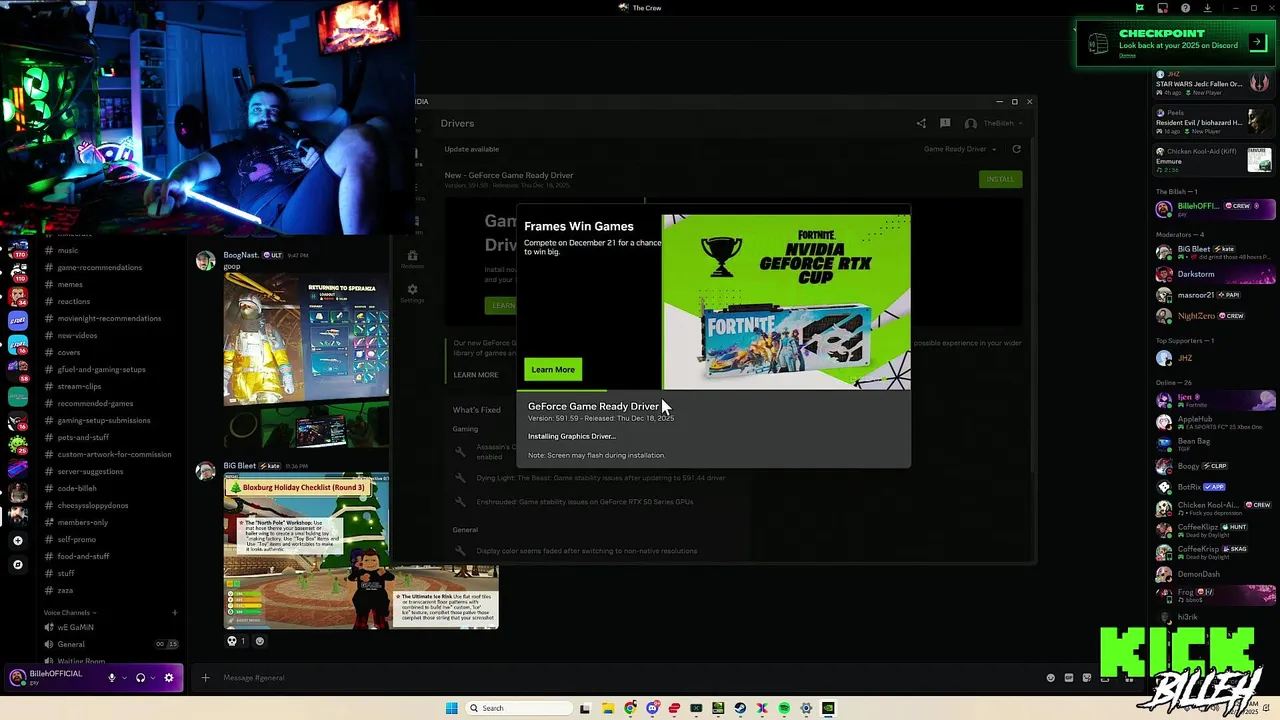Open the game-recommendations channel
The image size is (1280, 720).
pyautogui.click(x=100, y=267)
